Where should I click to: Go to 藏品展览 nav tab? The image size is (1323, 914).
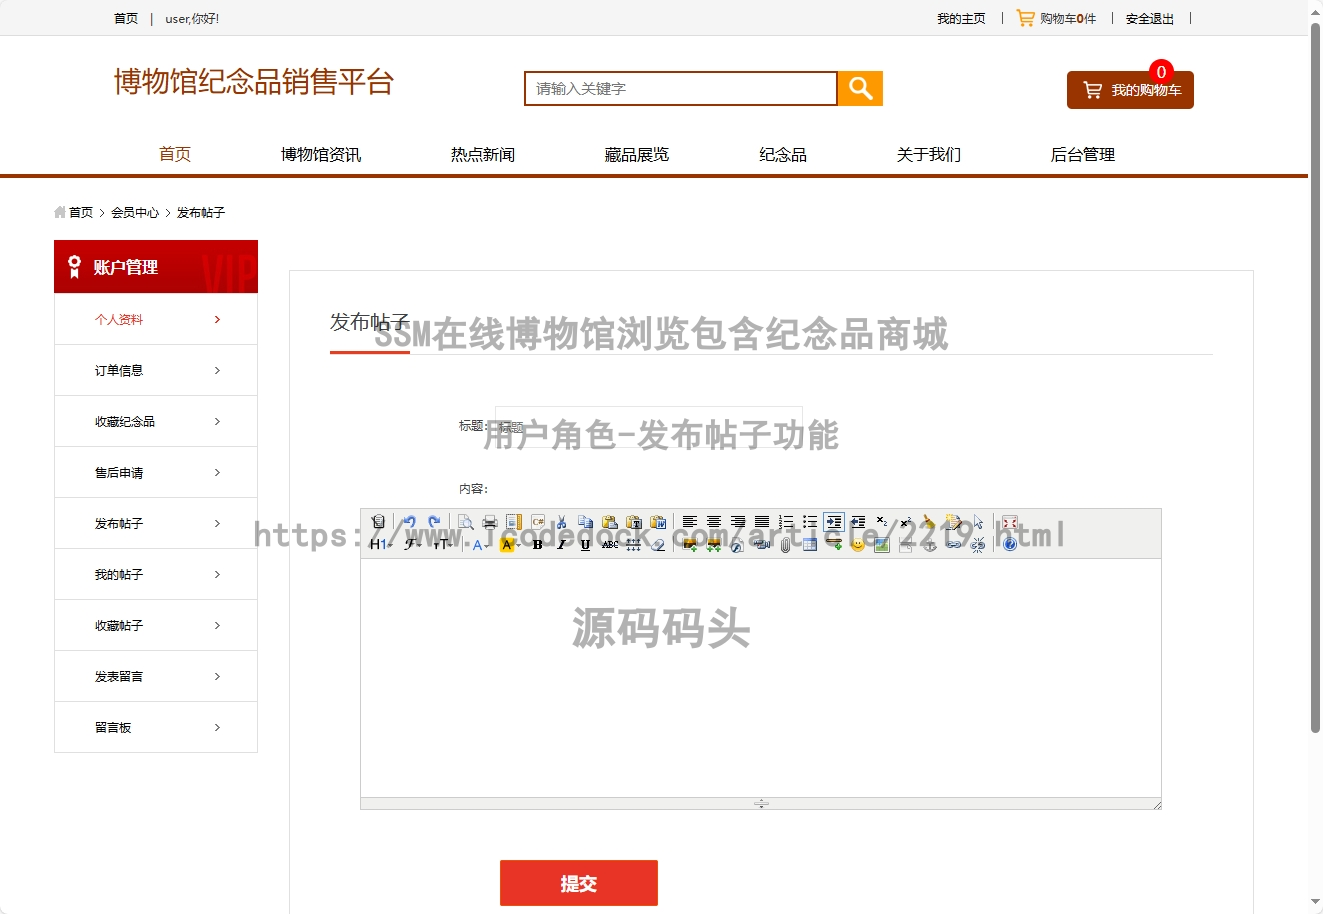(636, 154)
